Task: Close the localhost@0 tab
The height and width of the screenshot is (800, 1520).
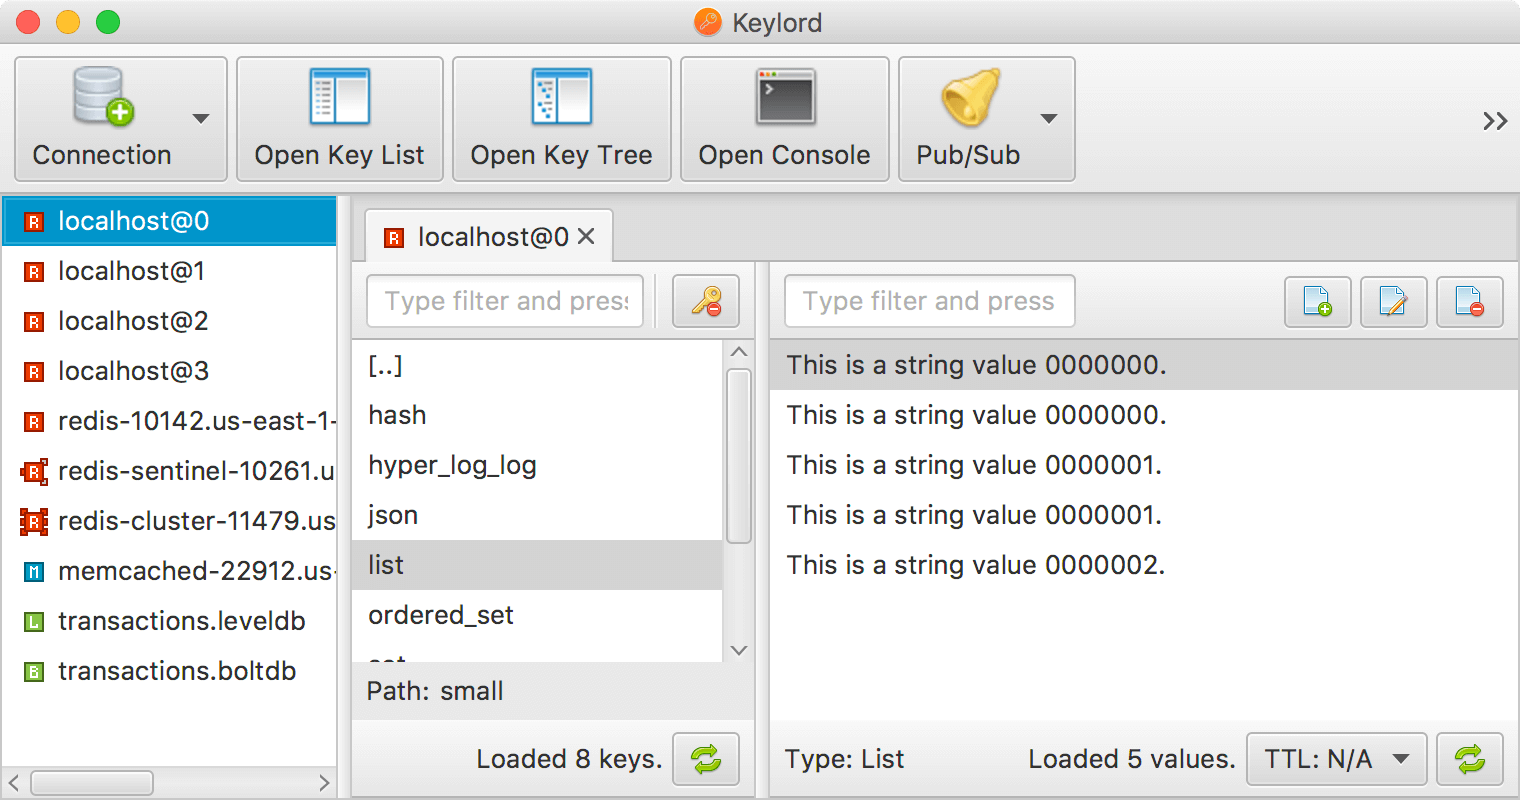Action: coord(587,237)
